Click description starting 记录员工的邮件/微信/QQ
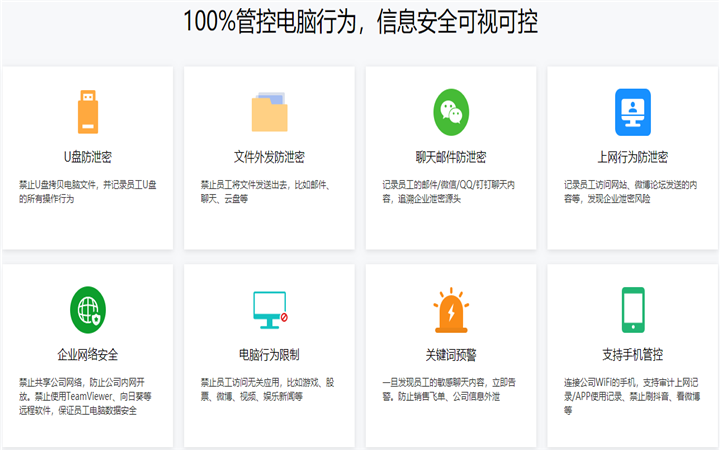 click(x=449, y=191)
